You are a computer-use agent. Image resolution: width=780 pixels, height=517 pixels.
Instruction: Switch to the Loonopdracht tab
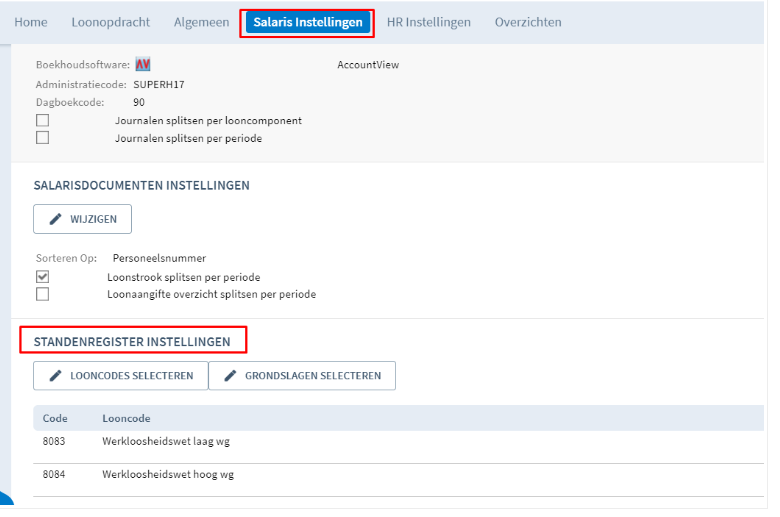[110, 22]
